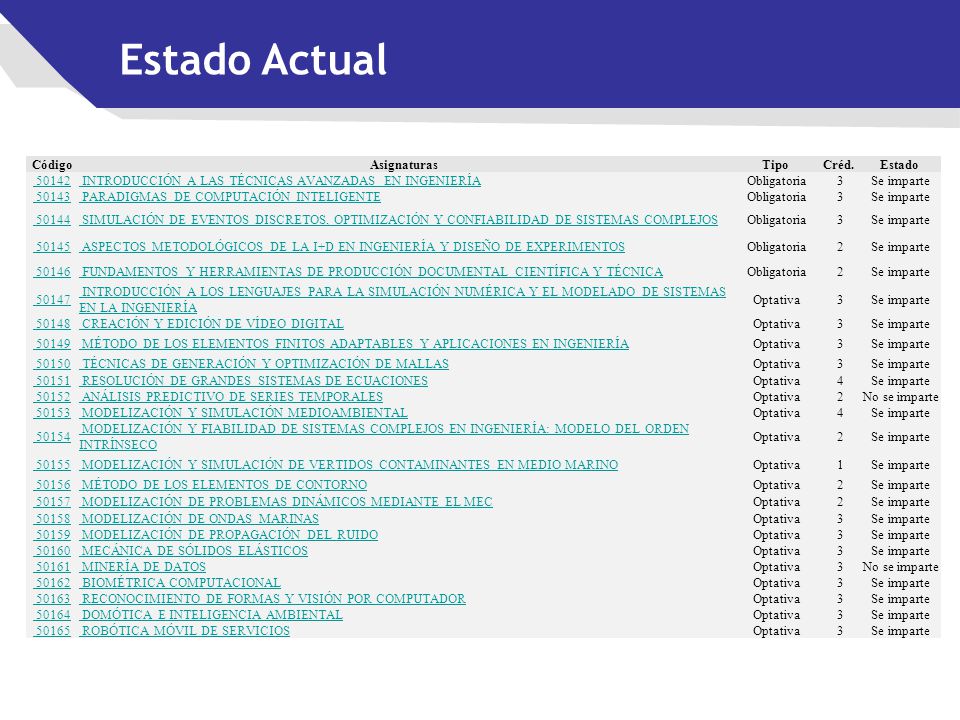Open MODELIZACIÓN DE PROPAGACIÓN DEL RUIDO link
This screenshot has height=720, width=960.
click(x=229, y=534)
